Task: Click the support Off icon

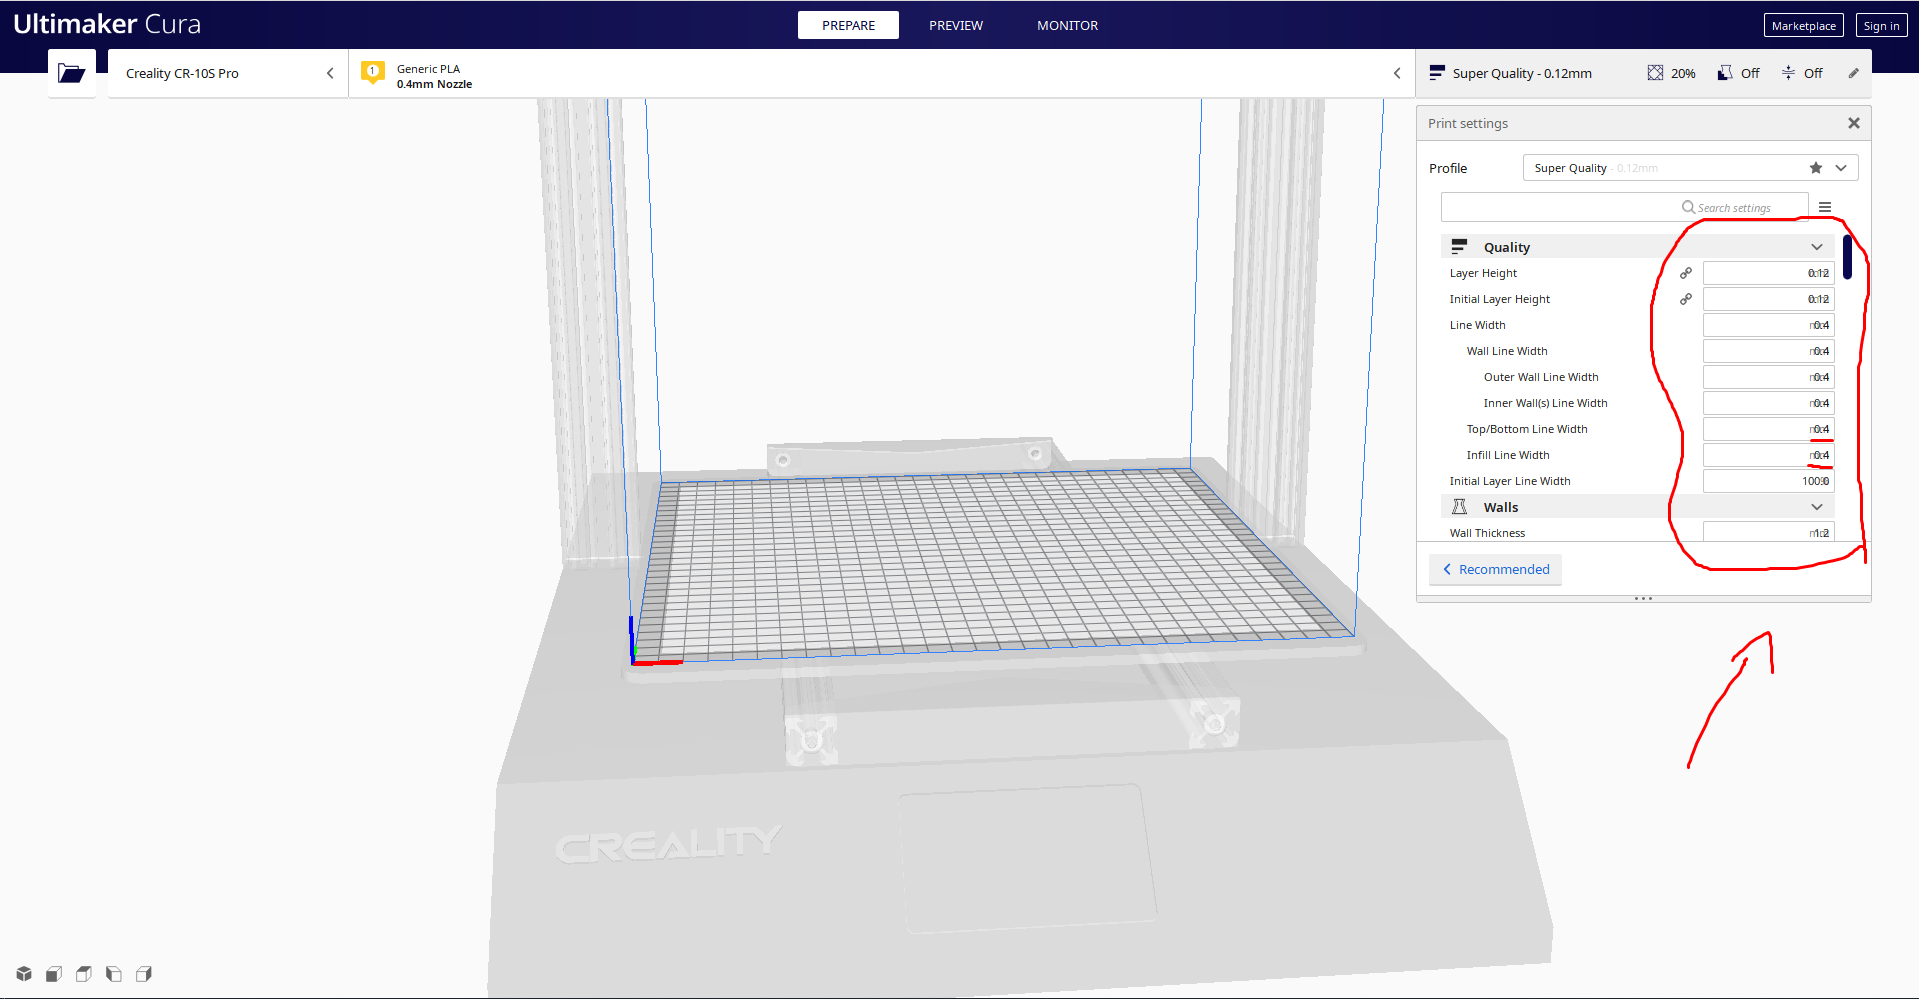Action: pos(1725,73)
